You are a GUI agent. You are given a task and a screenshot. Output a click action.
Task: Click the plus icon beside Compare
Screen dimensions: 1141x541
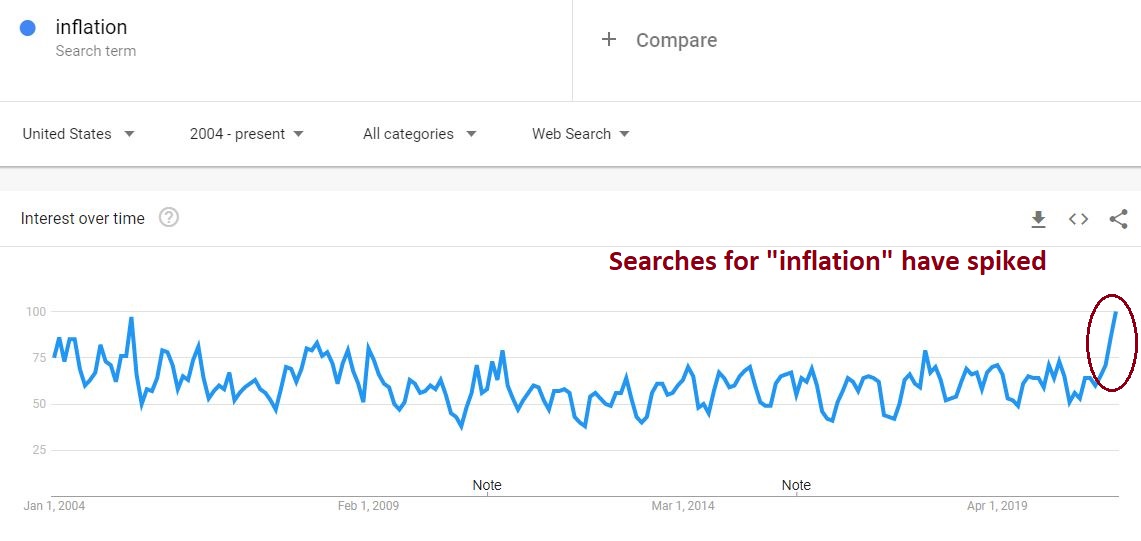pos(608,40)
